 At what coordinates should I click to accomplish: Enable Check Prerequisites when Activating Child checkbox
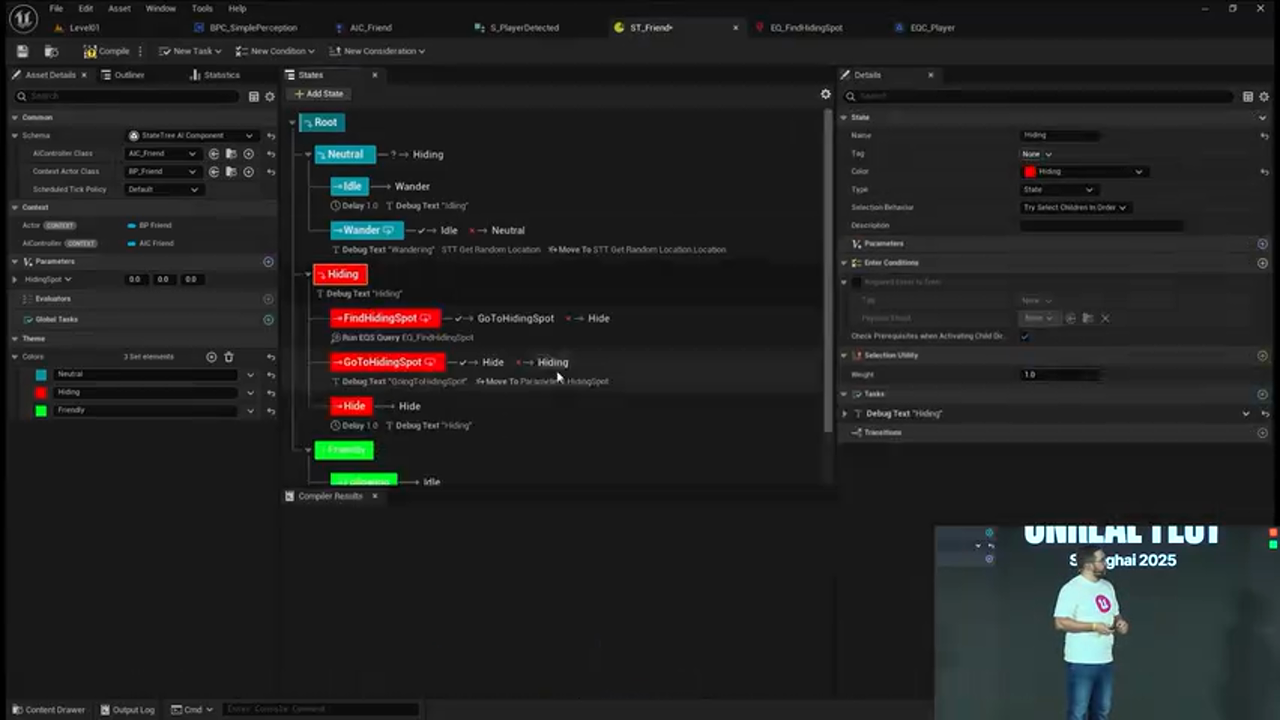[x=1026, y=337]
